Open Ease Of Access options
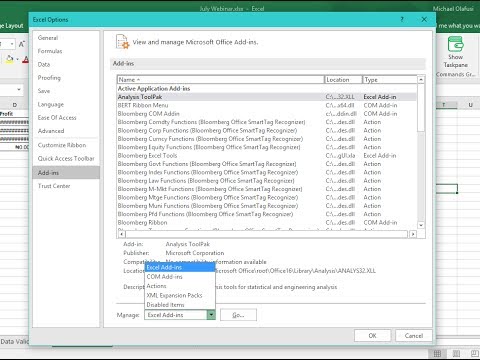Image resolution: width=480 pixels, height=360 pixels. pyautogui.click(x=66, y=118)
